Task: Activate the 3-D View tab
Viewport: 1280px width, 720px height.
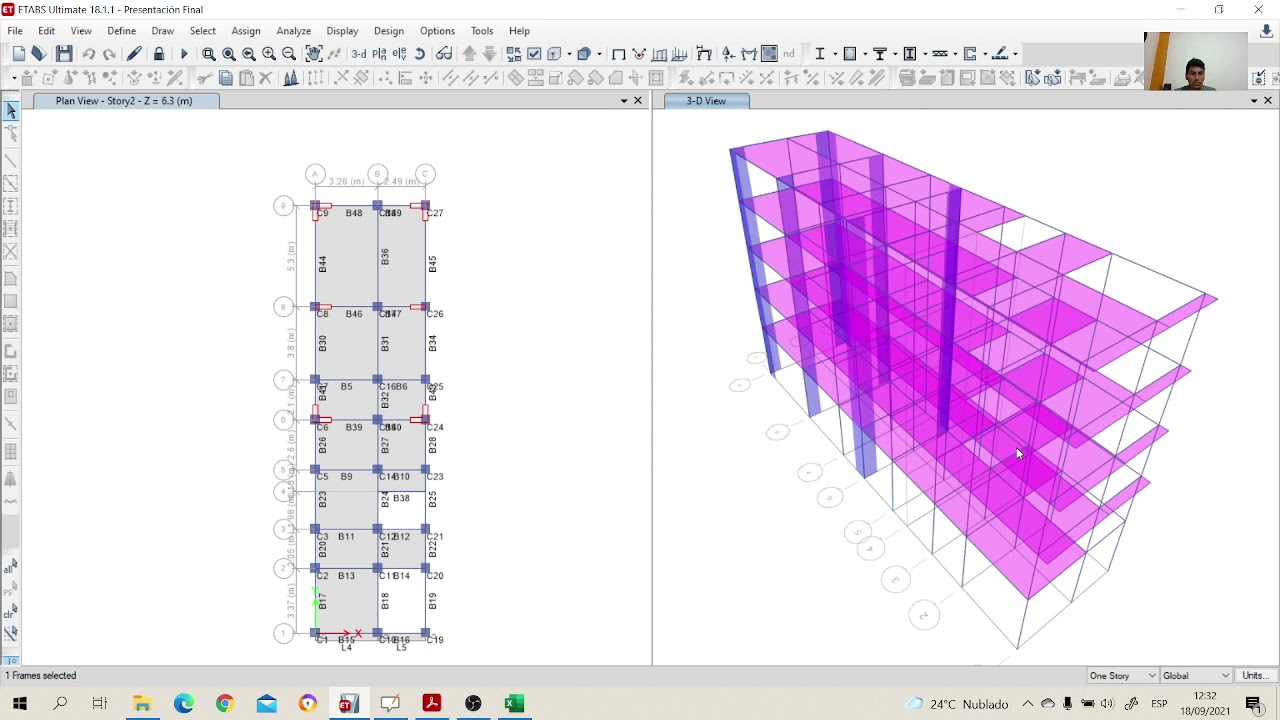Action: pos(706,101)
